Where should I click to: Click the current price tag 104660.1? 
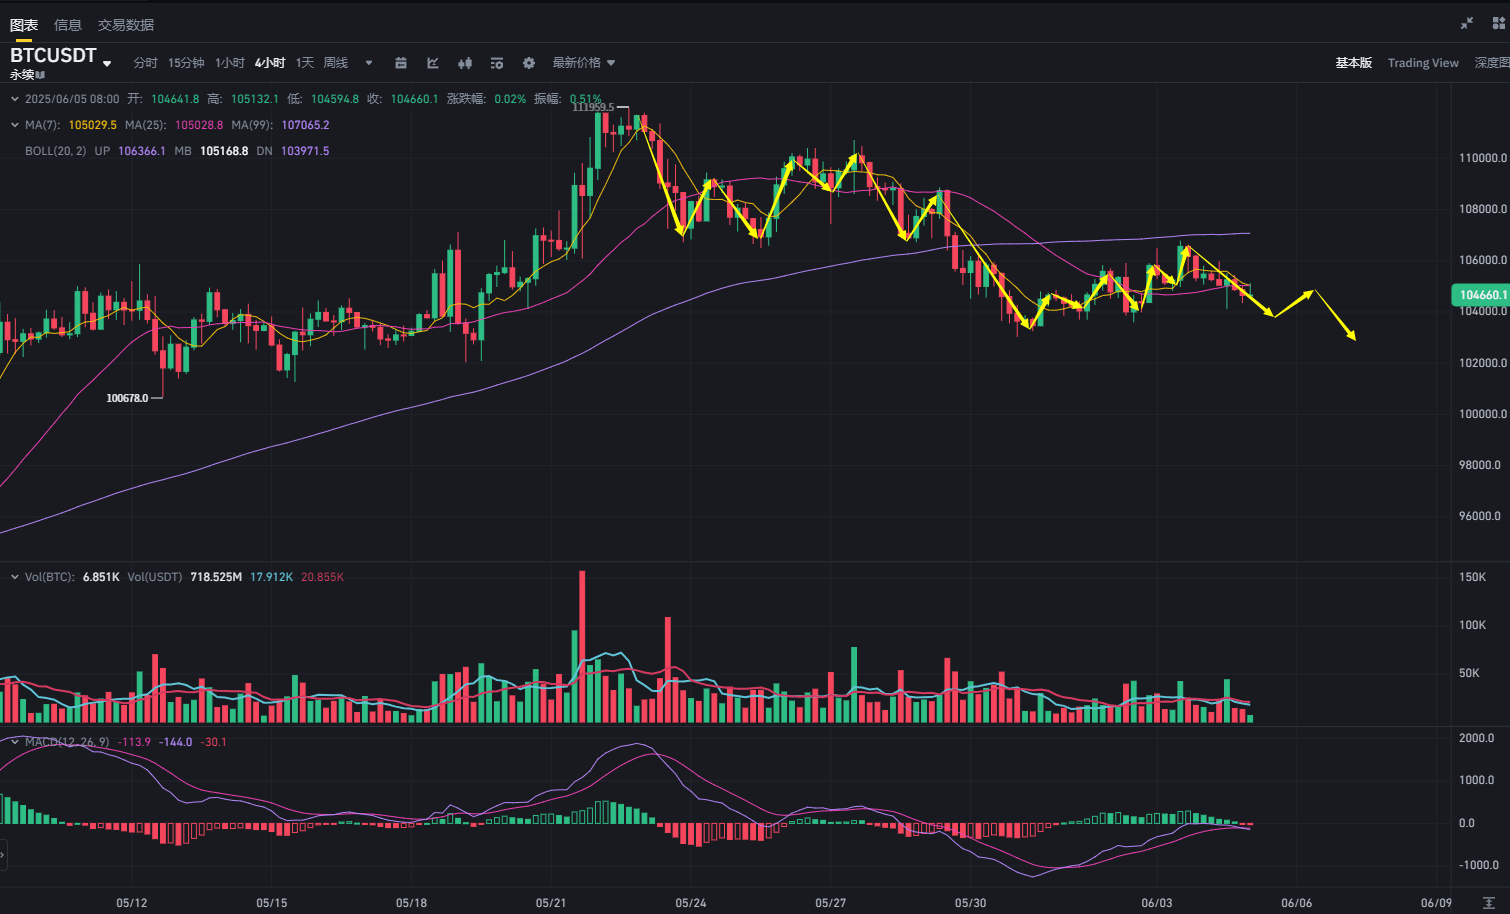pyautogui.click(x=1481, y=294)
